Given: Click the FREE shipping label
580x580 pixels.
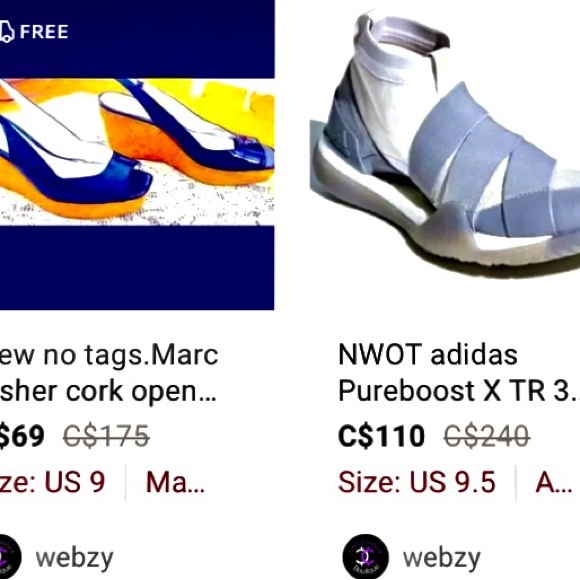Looking at the screenshot, I should coord(44,32).
